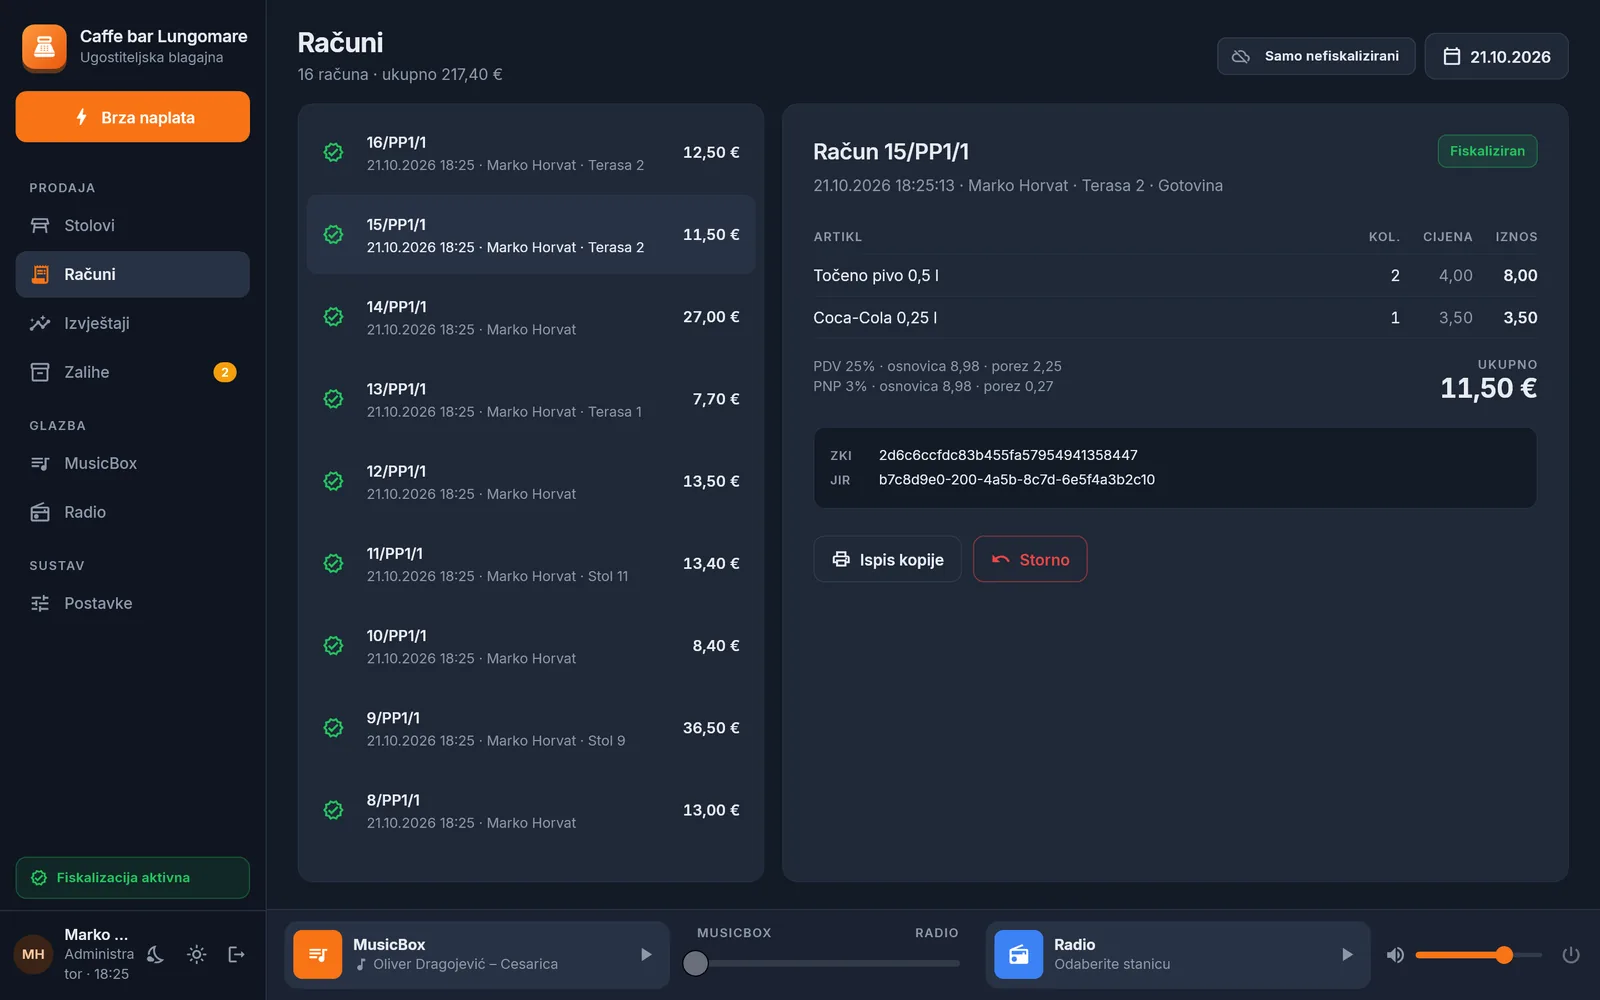
Task: Open receipt 9/PP1/1 from Stol 9
Action: [531, 728]
